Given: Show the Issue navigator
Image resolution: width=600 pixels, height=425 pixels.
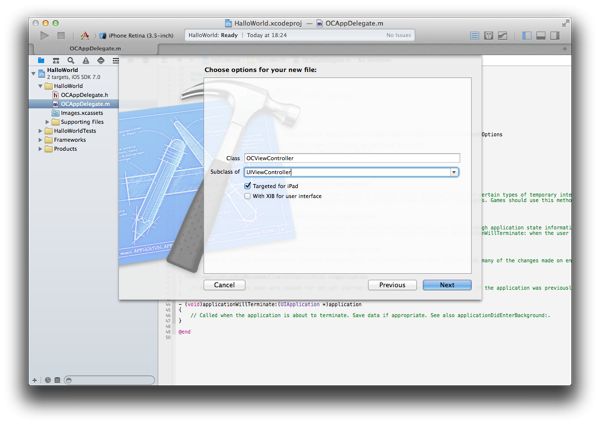Looking at the screenshot, I should 86,60.
